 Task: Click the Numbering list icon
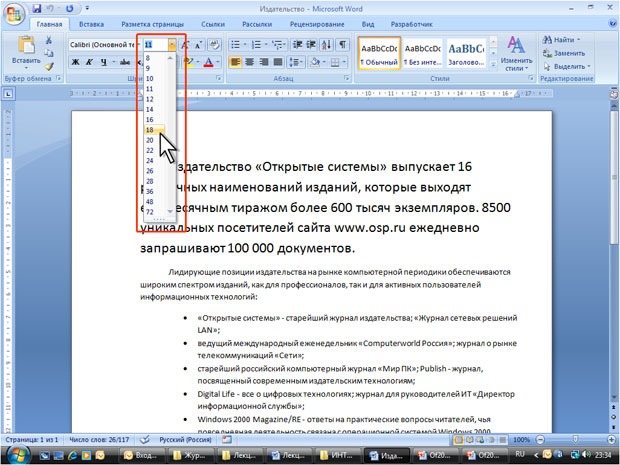[x=256, y=45]
